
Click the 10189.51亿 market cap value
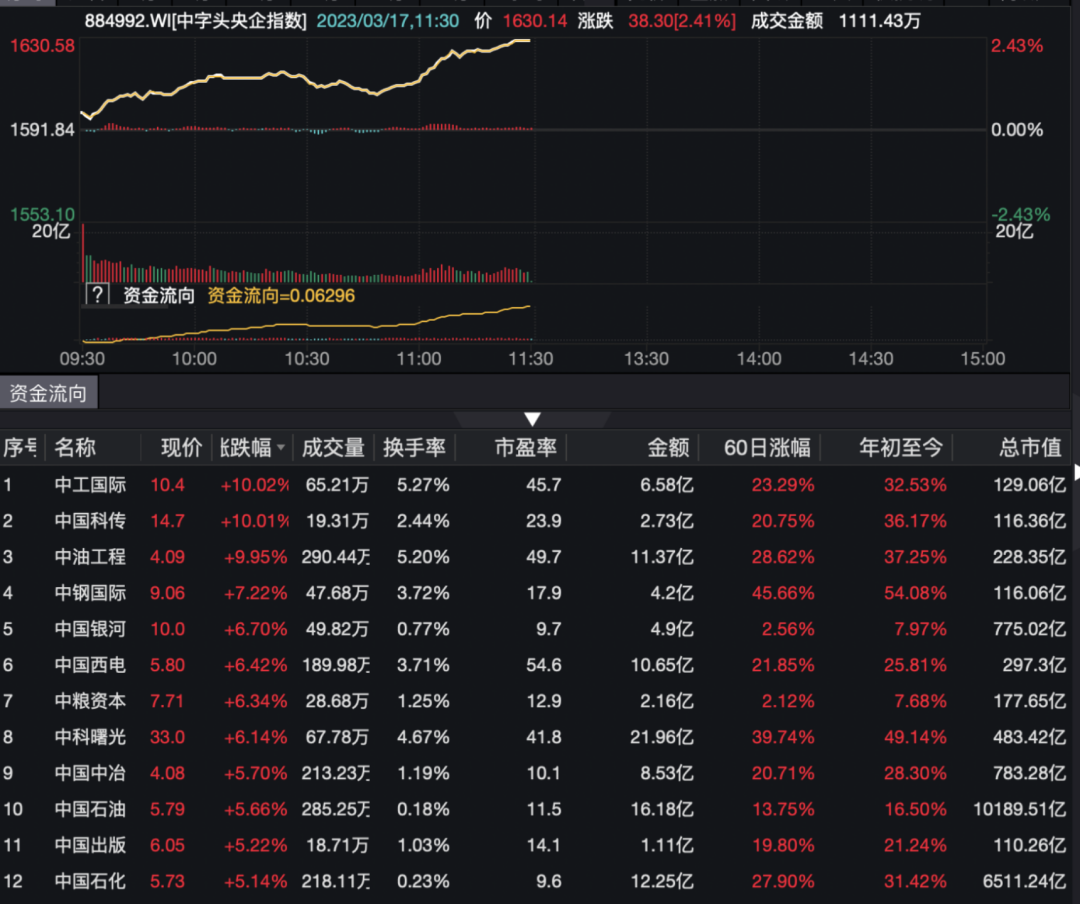pos(1019,809)
